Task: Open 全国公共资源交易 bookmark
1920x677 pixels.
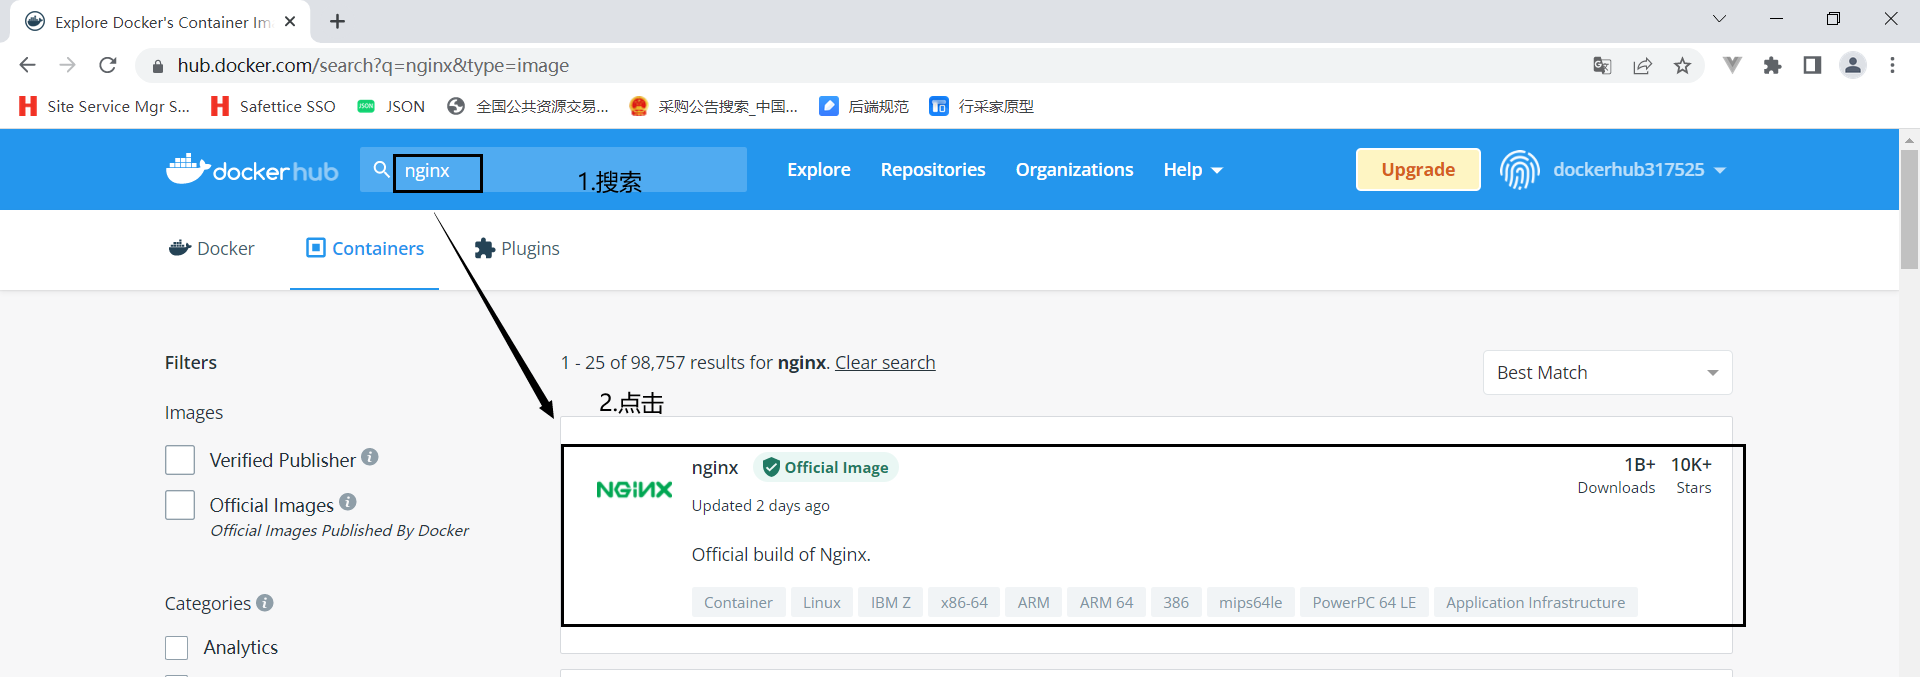Action: coord(527,106)
